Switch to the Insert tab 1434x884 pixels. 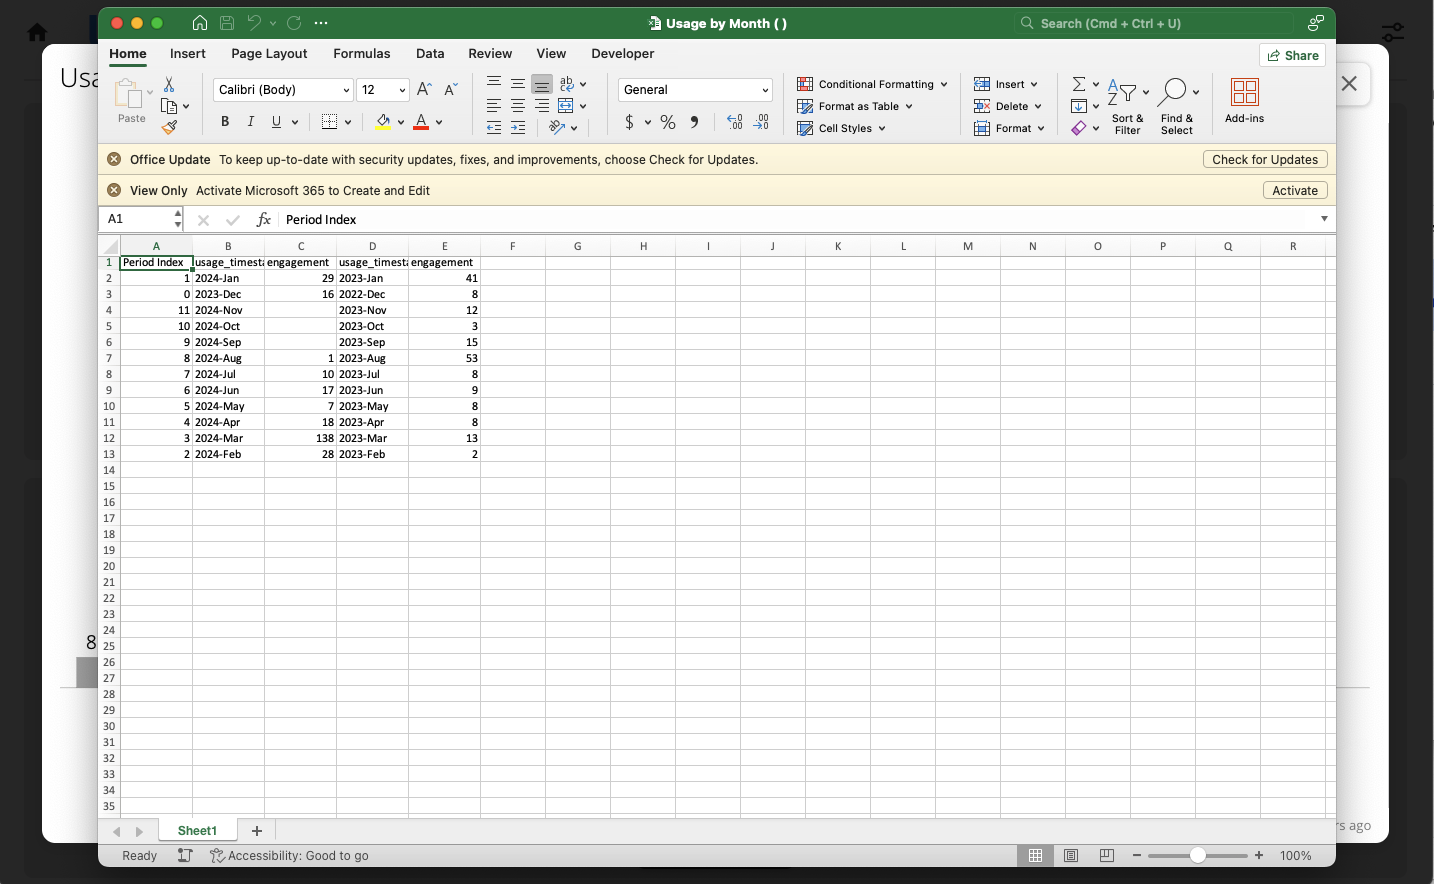[x=188, y=54]
